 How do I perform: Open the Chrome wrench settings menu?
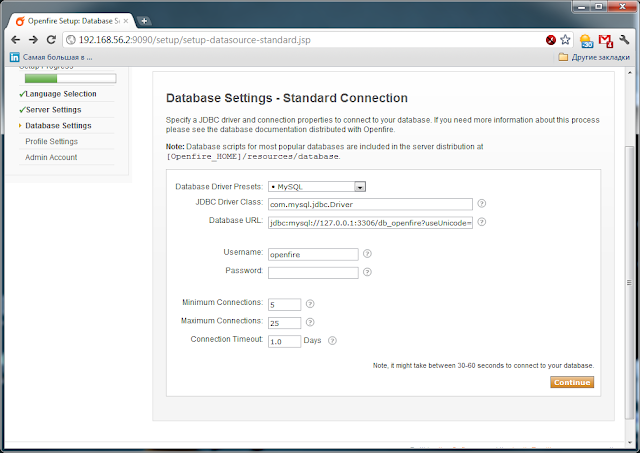[x=624, y=40]
